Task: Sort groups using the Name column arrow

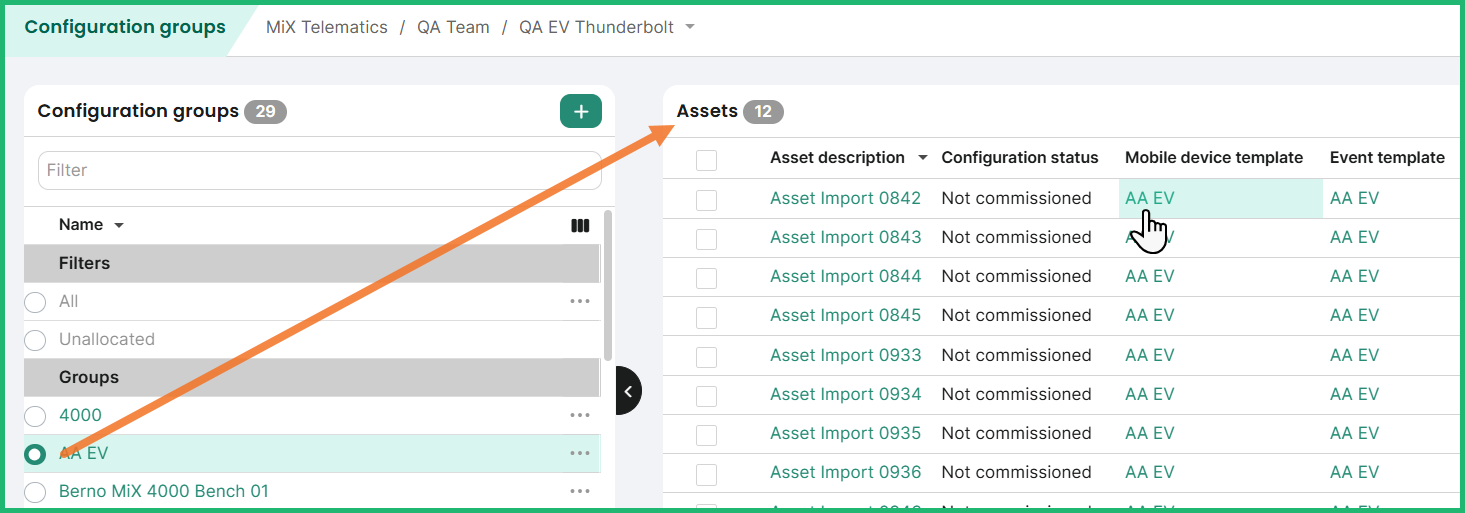Action: coord(119,225)
